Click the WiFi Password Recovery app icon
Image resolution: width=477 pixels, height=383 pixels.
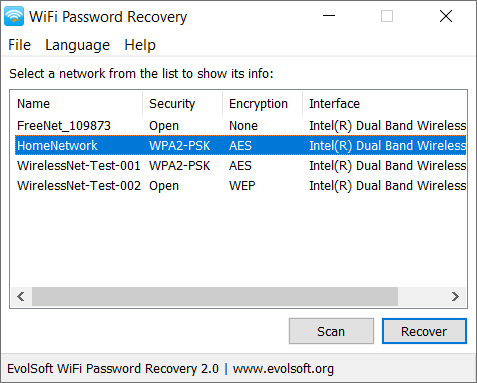[14, 16]
